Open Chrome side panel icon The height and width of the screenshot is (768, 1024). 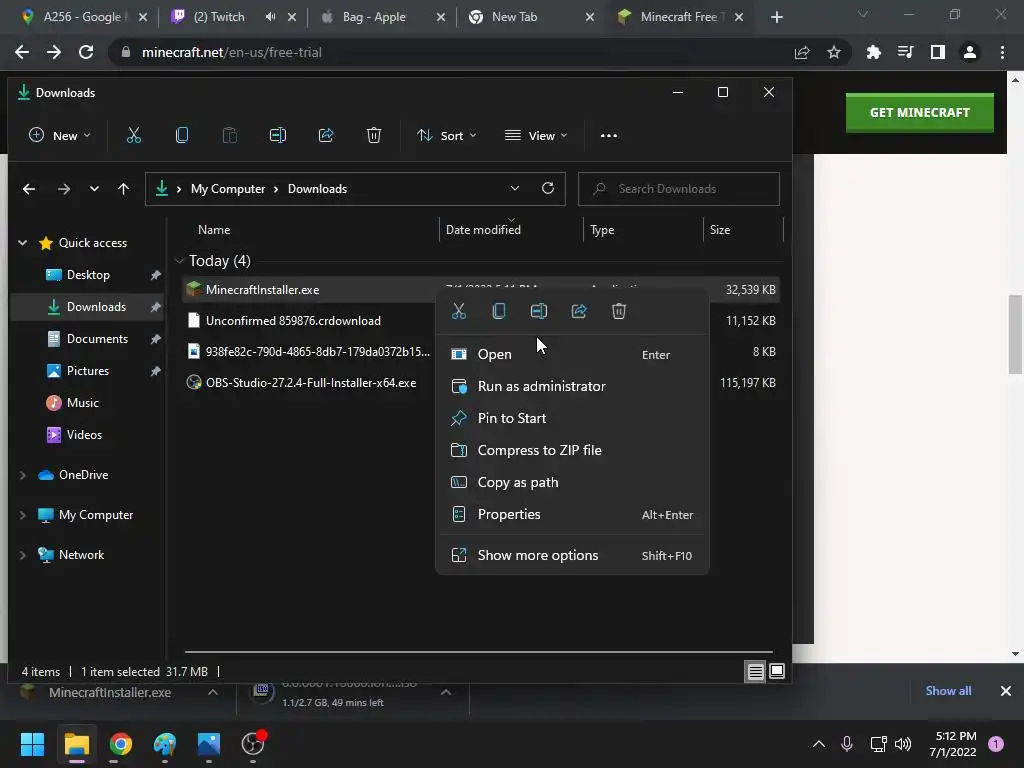[x=938, y=52]
